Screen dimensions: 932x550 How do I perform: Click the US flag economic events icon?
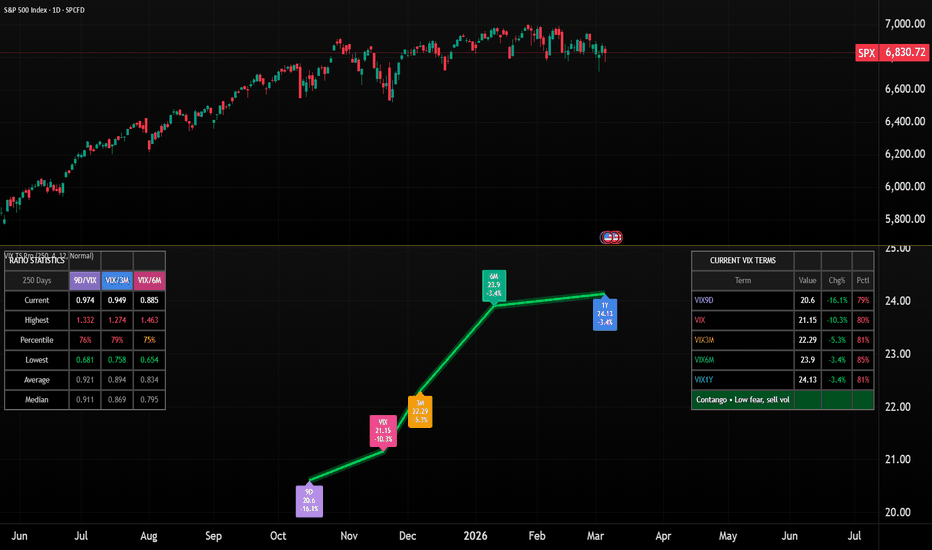pyautogui.click(x=610, y=237)
